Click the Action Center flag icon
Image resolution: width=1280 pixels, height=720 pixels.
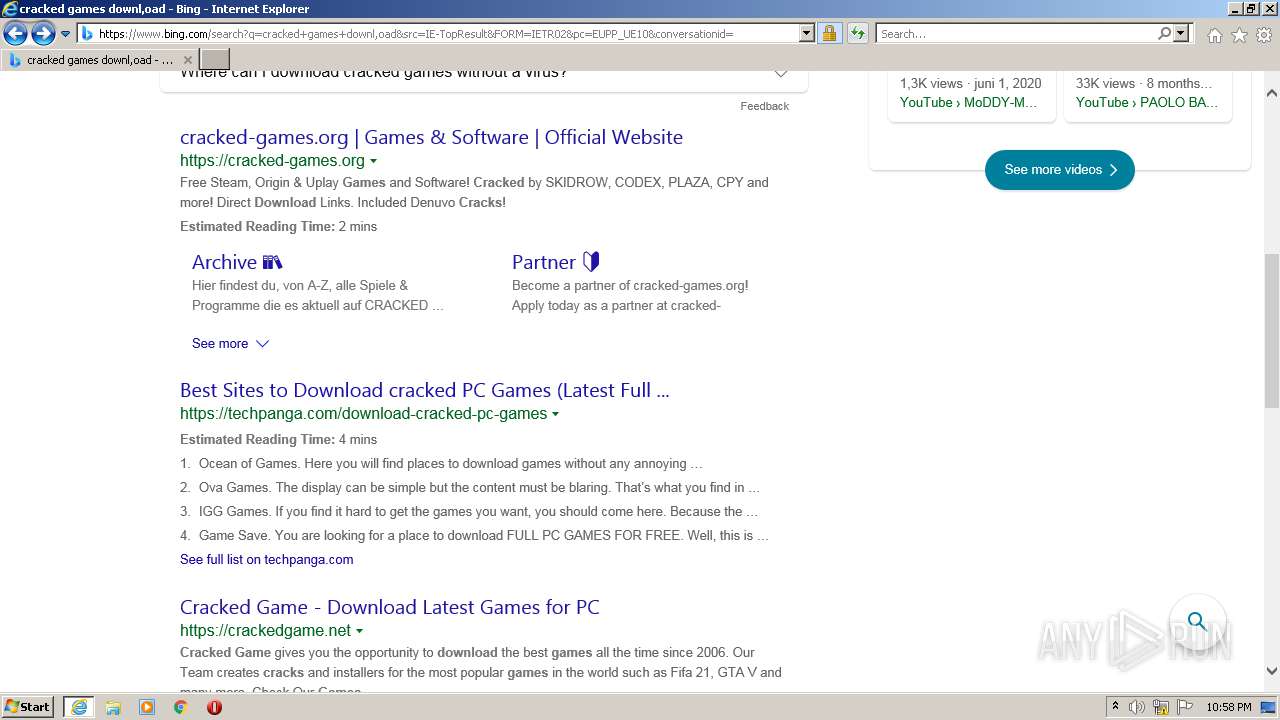point(1185,707)
